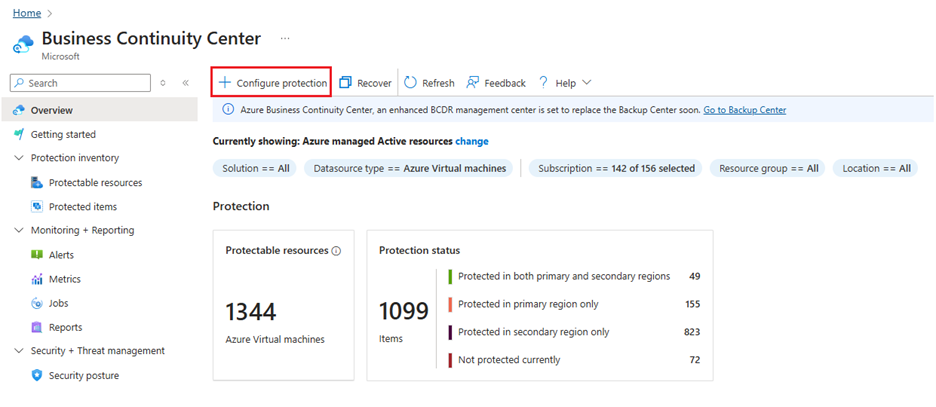Open the Metrics chart icon
936x407 pixels.
click(37, 279)
